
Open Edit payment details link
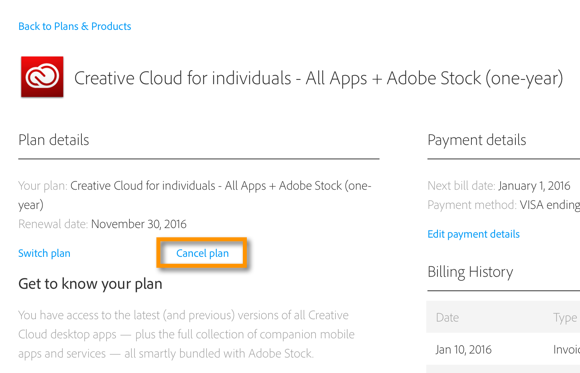coord(473,234)
